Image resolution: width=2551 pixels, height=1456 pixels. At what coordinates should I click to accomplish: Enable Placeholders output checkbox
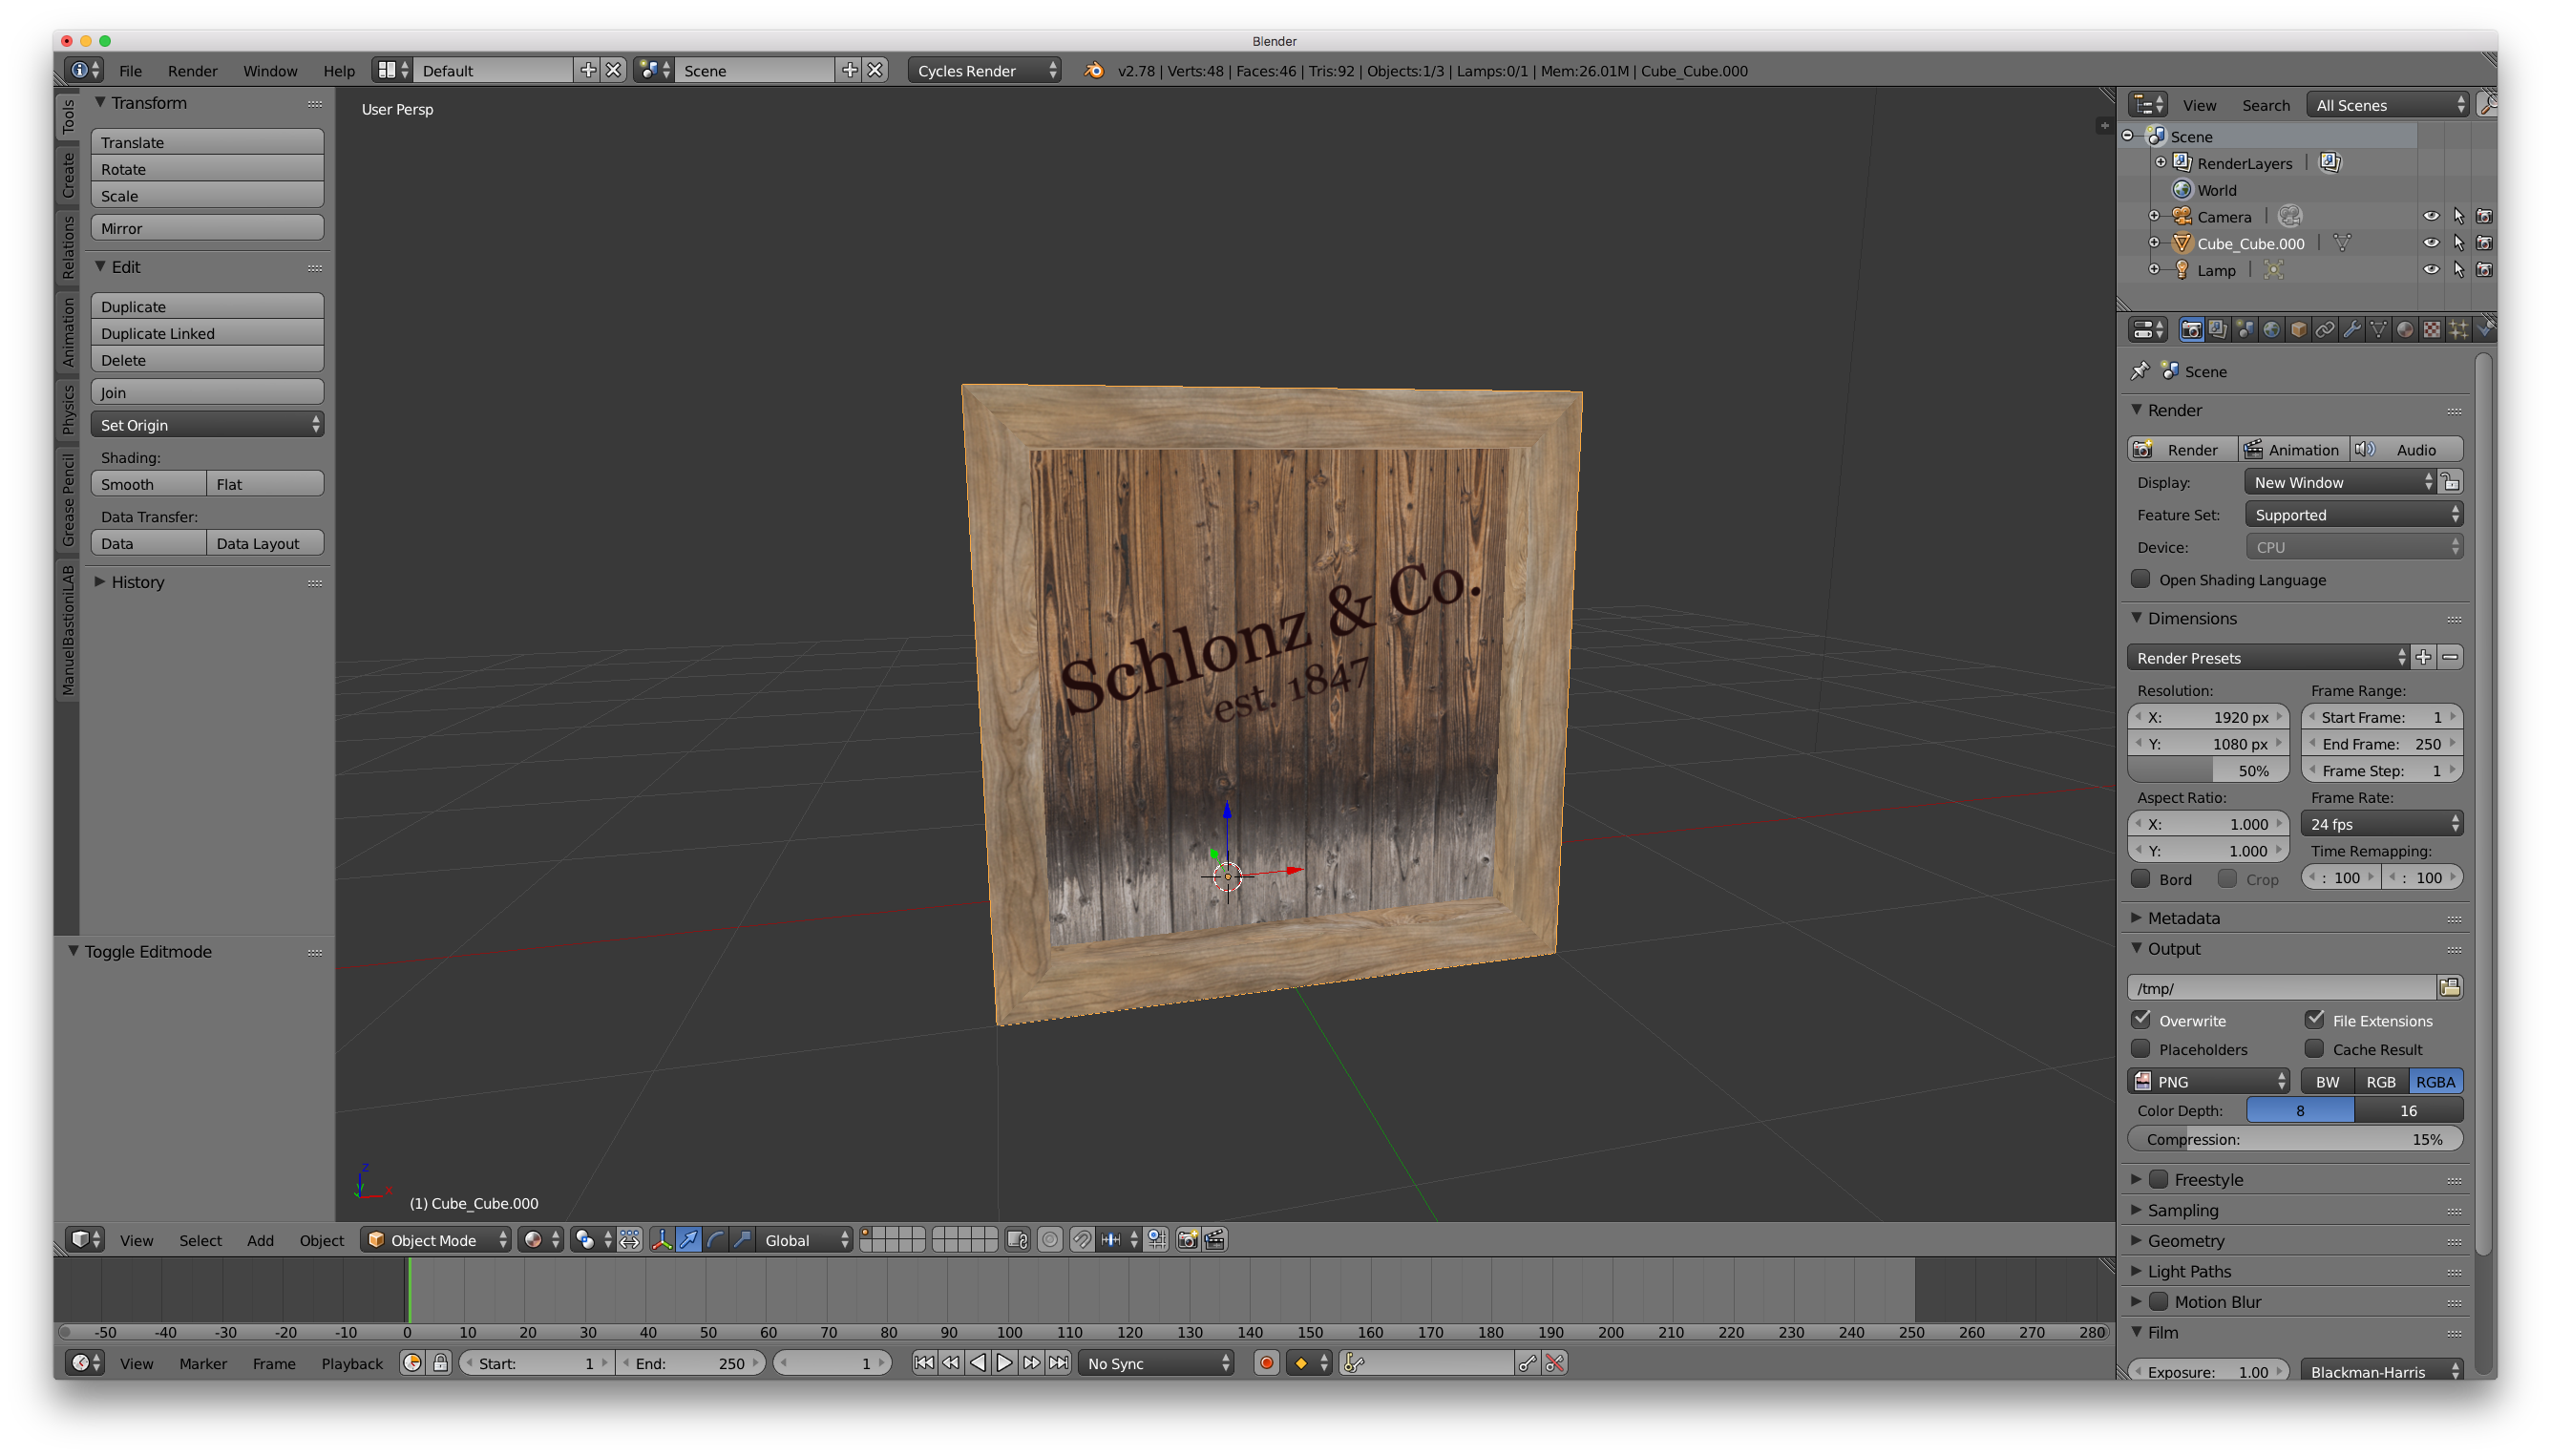coord(2141,1047)
